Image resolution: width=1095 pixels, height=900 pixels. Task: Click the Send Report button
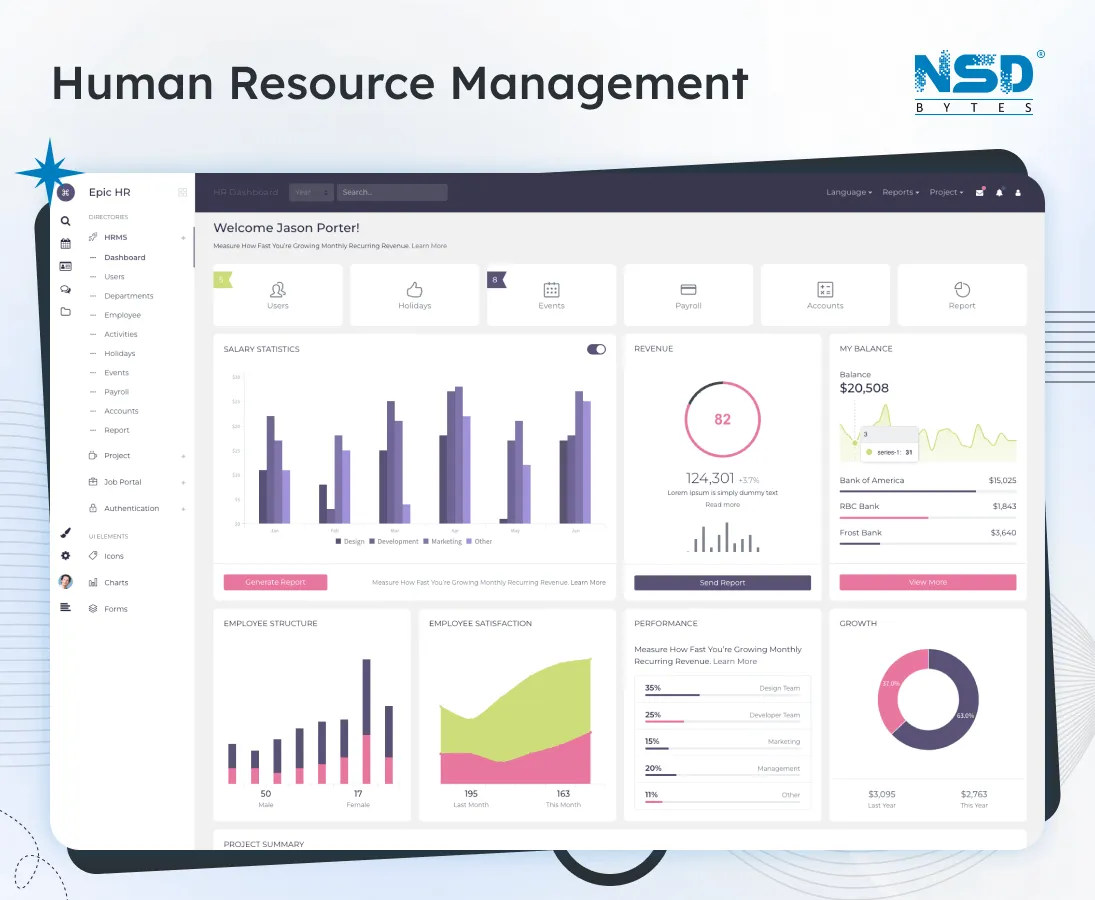tap(722, 582)
